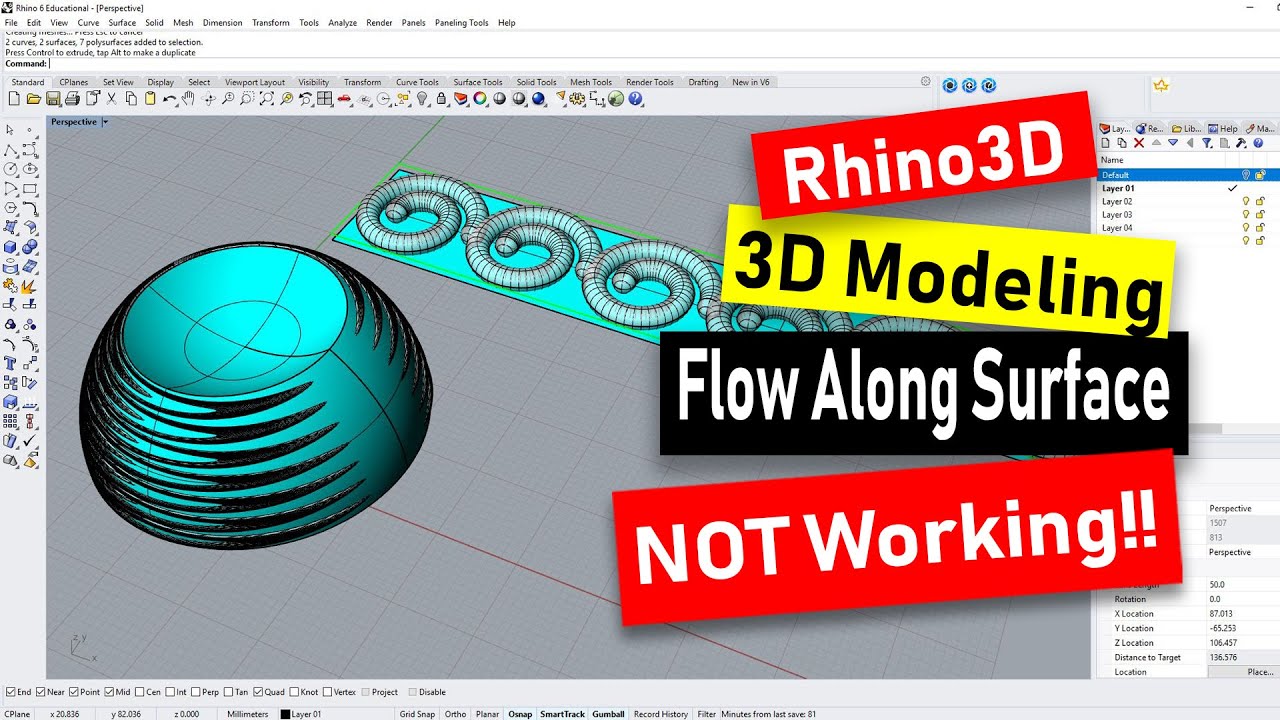Screen dimensions: 1280x720
Task: Enable the Int osnap checkbox
Action: point(170,692)
